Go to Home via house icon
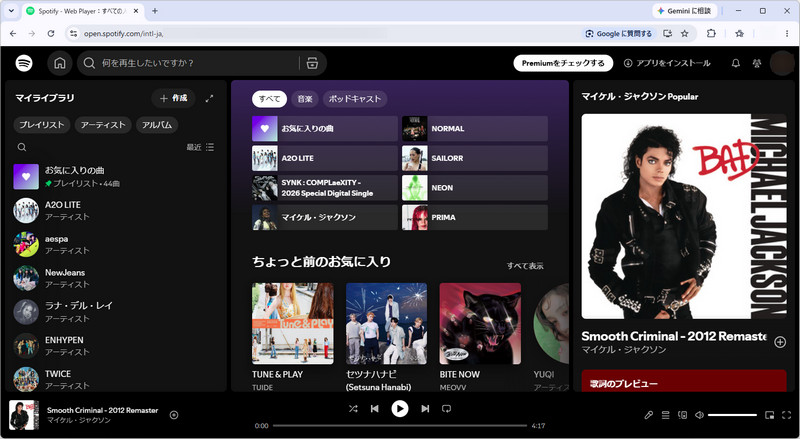Viewport: 800px width, 439px height. click(60, 63)
